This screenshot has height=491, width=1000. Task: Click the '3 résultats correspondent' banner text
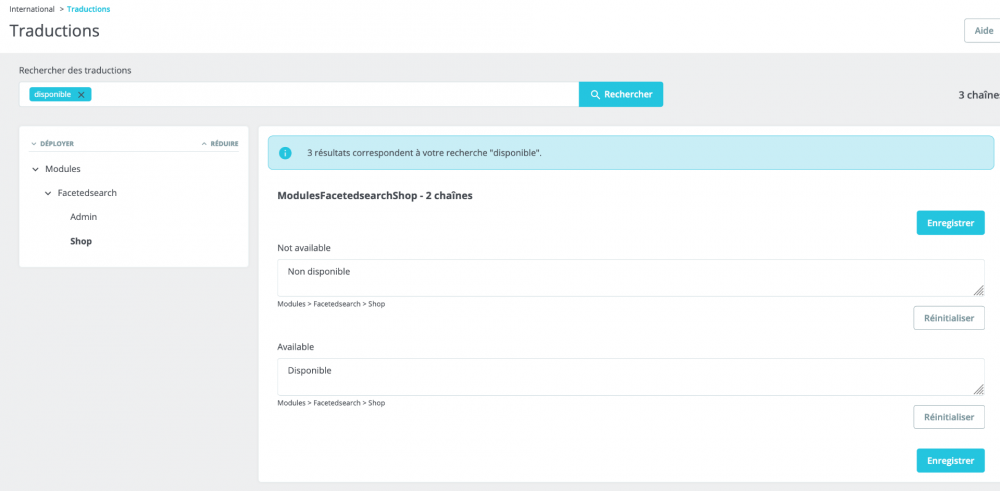[424, 153]
